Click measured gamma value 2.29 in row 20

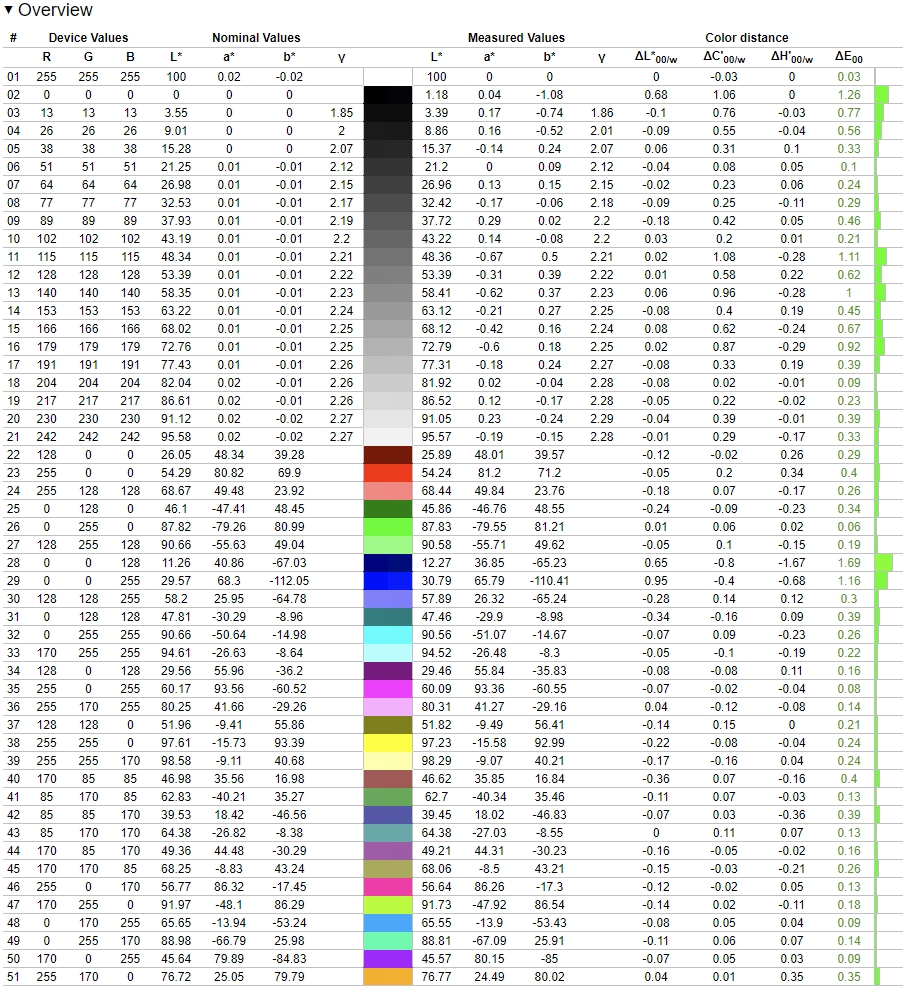(x=602, y=419)
